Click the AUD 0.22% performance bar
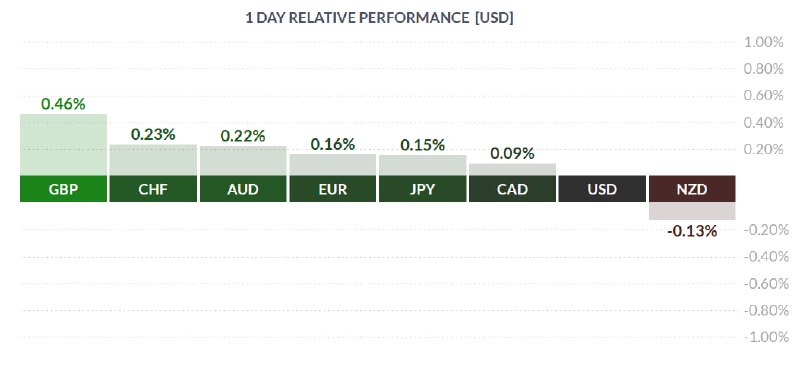800x390 pixels. coord(243,161)
